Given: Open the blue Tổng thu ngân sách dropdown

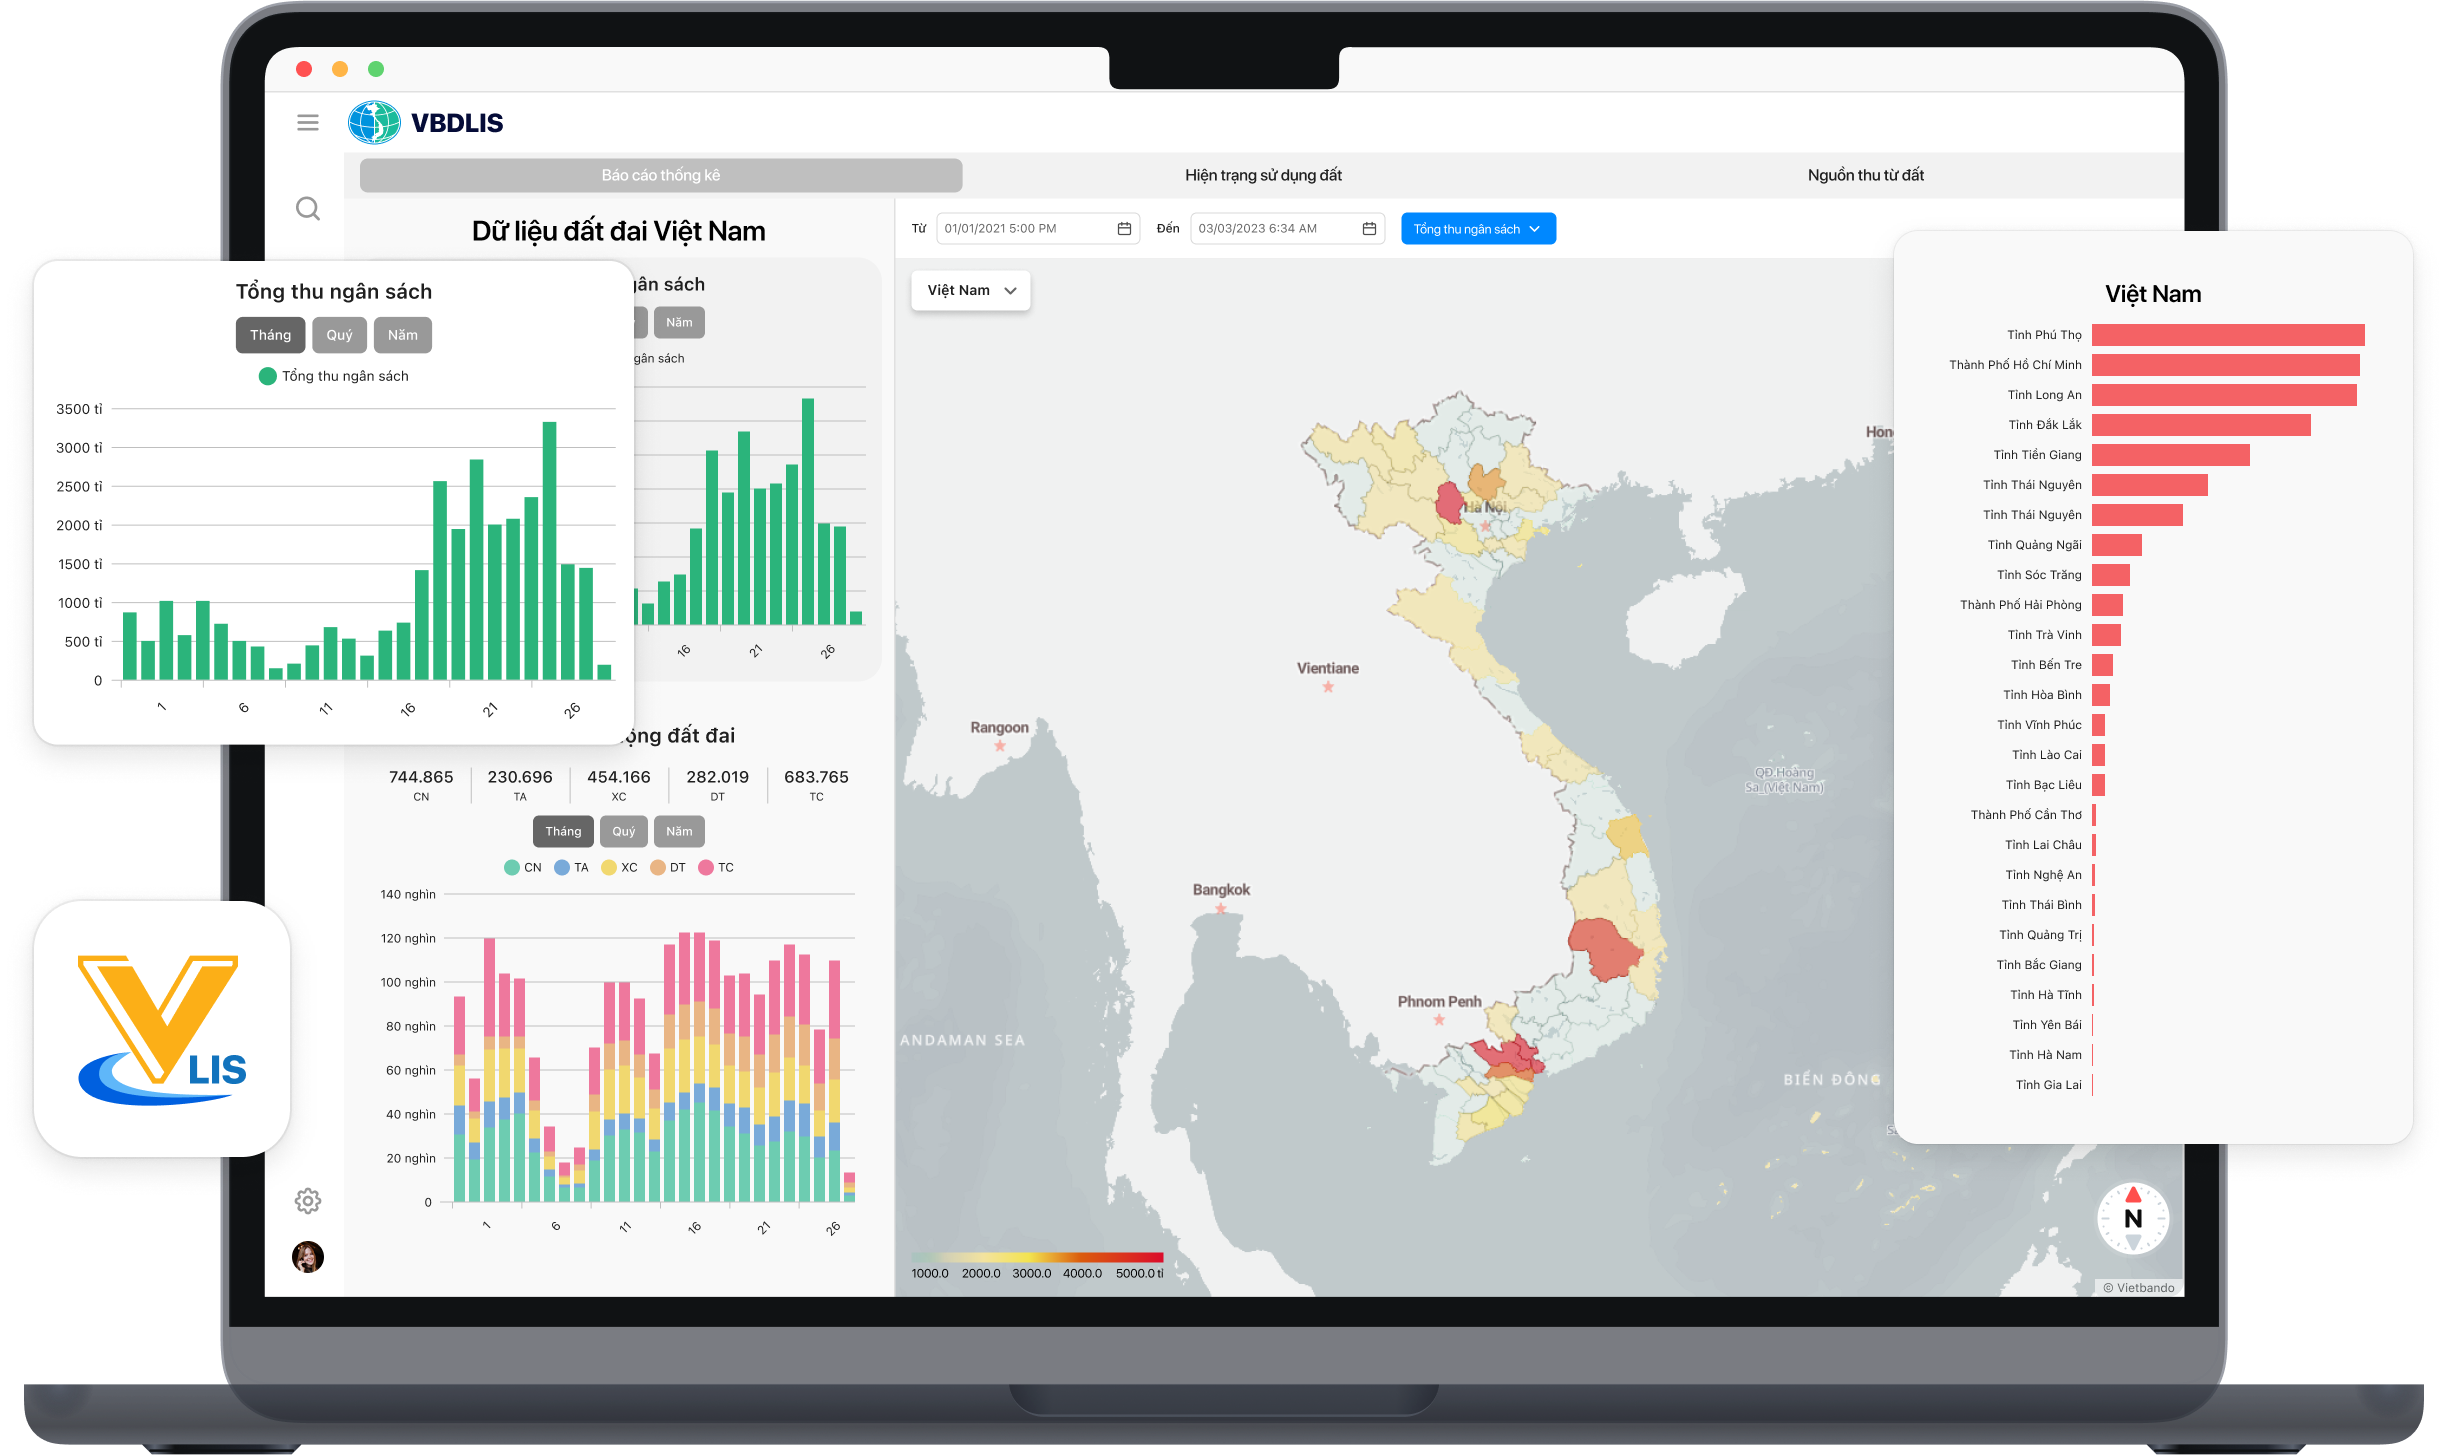Looking at the screenshot, I should click(1477, 229).
